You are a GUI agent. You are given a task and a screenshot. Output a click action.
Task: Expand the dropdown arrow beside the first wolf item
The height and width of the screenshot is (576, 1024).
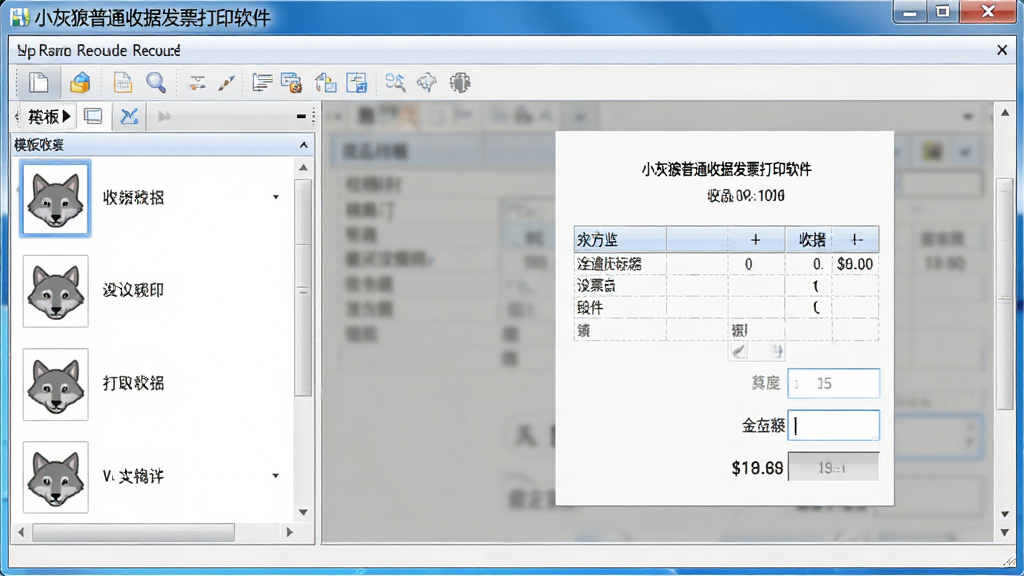(276, 197)
